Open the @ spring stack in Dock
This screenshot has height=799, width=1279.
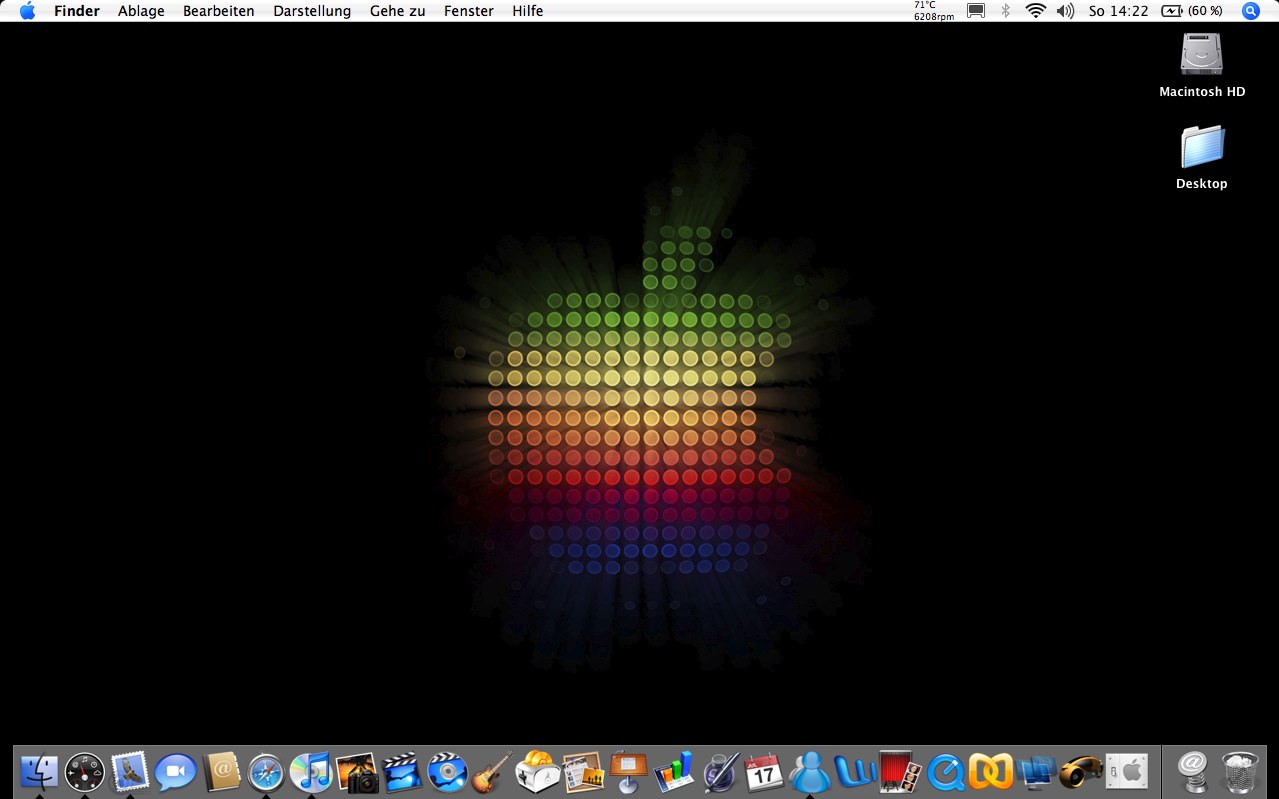click(x=1193, y=772)
